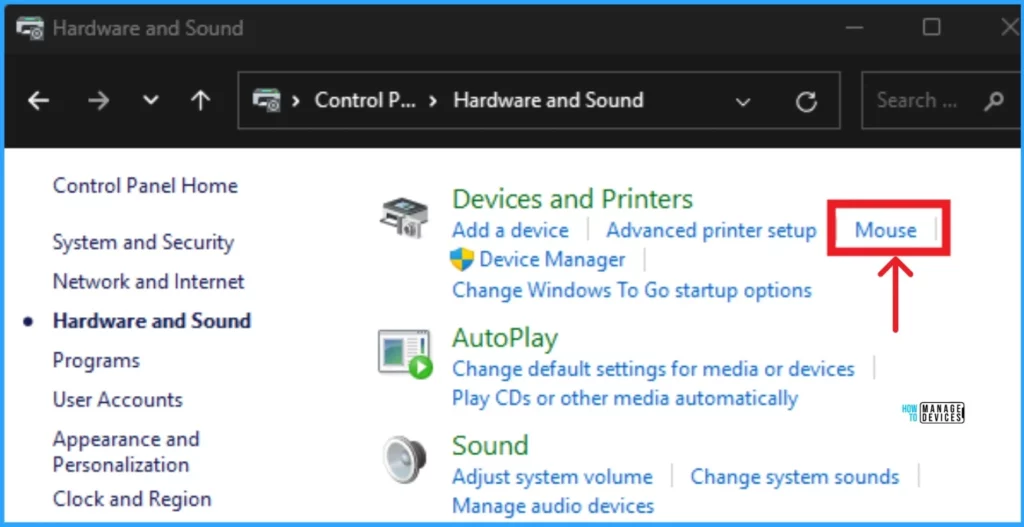Go forward with the right arrow
This screenshot has height=527, width=1024.
(99, 101)
